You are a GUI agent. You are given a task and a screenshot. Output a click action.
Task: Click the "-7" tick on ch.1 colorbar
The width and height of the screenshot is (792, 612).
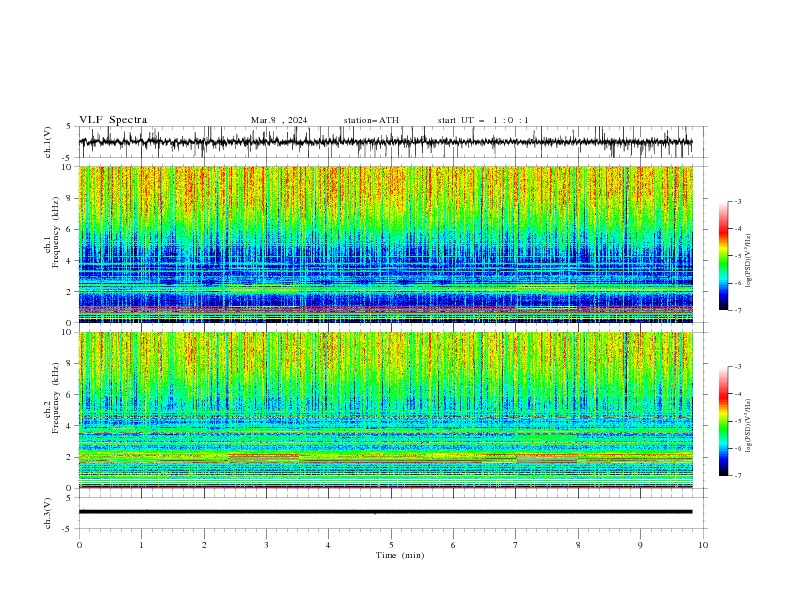[x=738, y=310]
